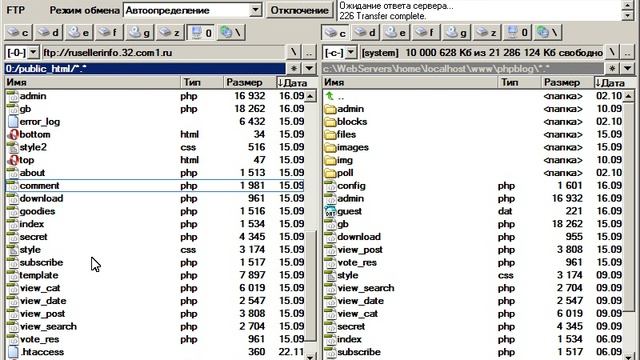The height and width of the screenshot is (360, 640).
Task: Open right panel directory history dropdown
Action: 628,69
